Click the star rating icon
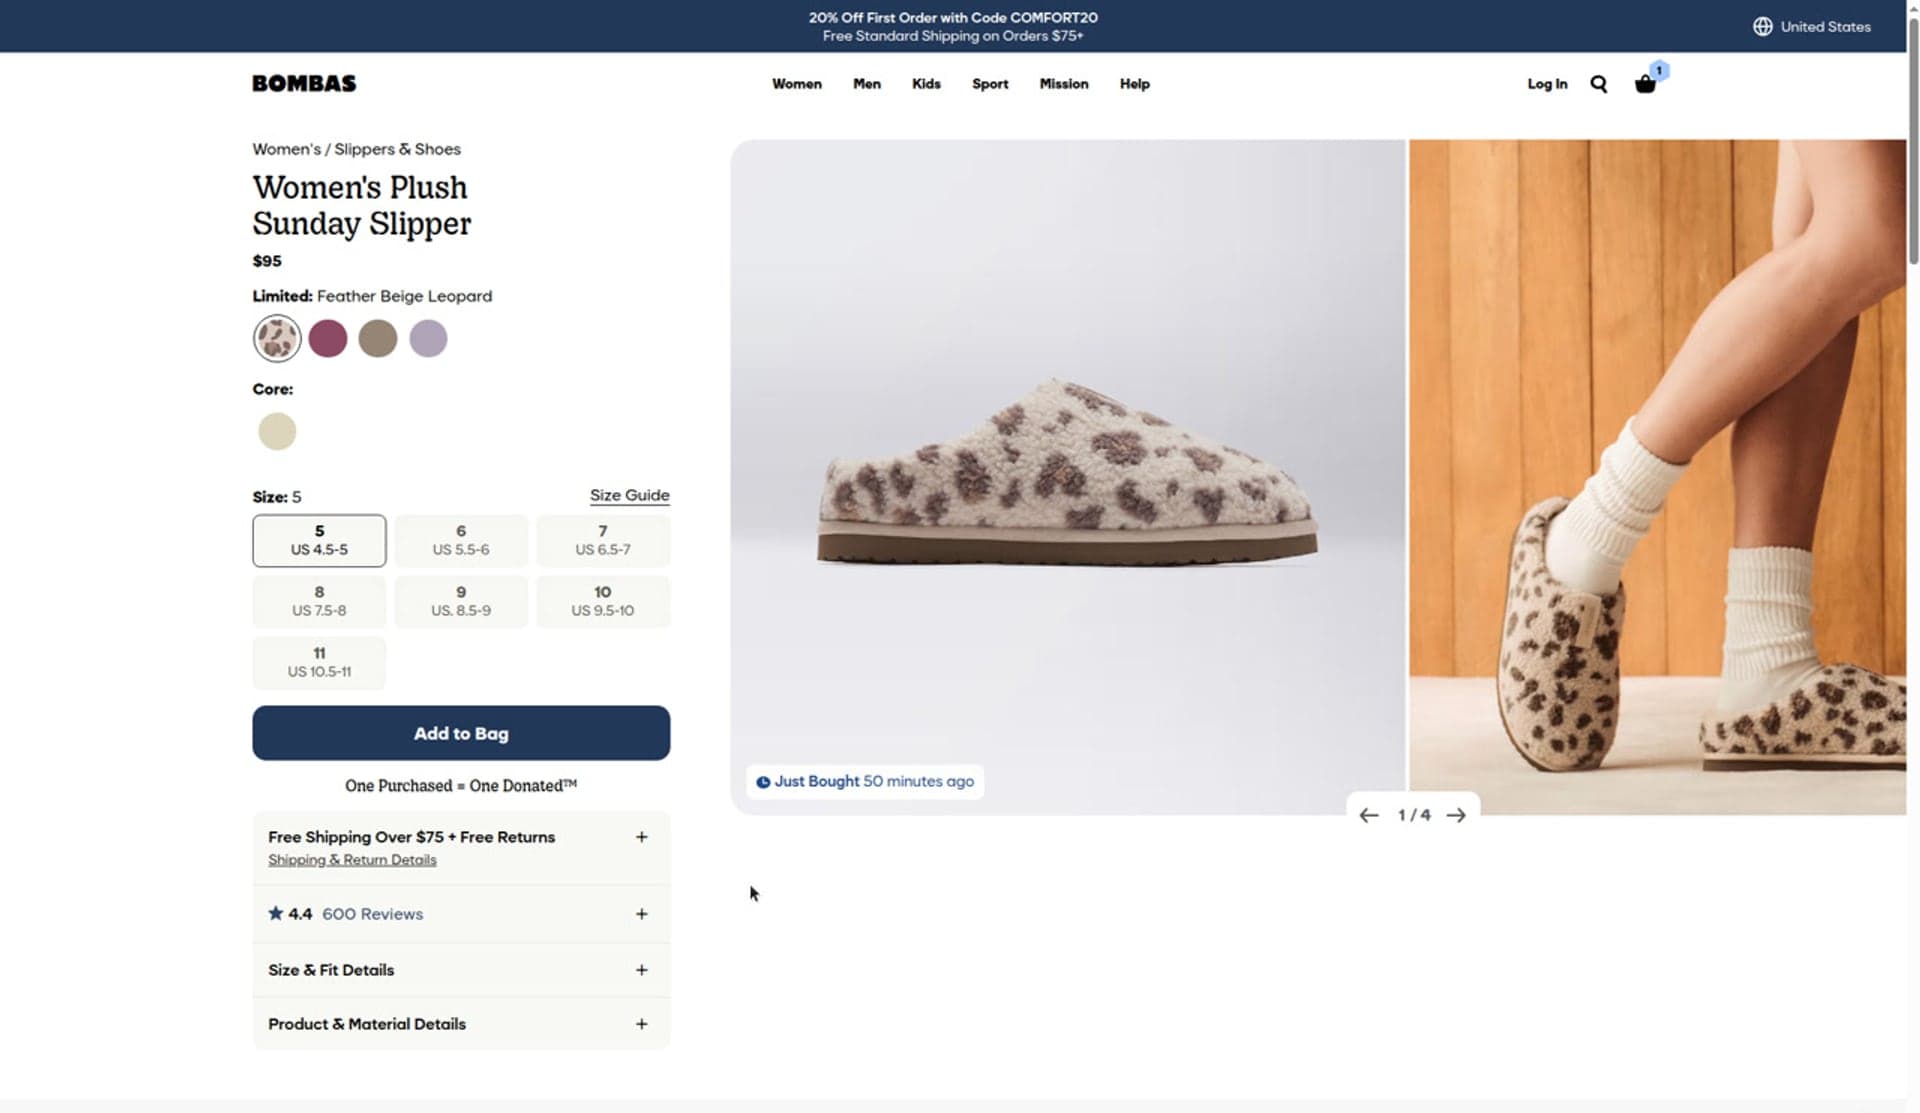Screen dimensions: 1920x1113 tap(276, 913)
